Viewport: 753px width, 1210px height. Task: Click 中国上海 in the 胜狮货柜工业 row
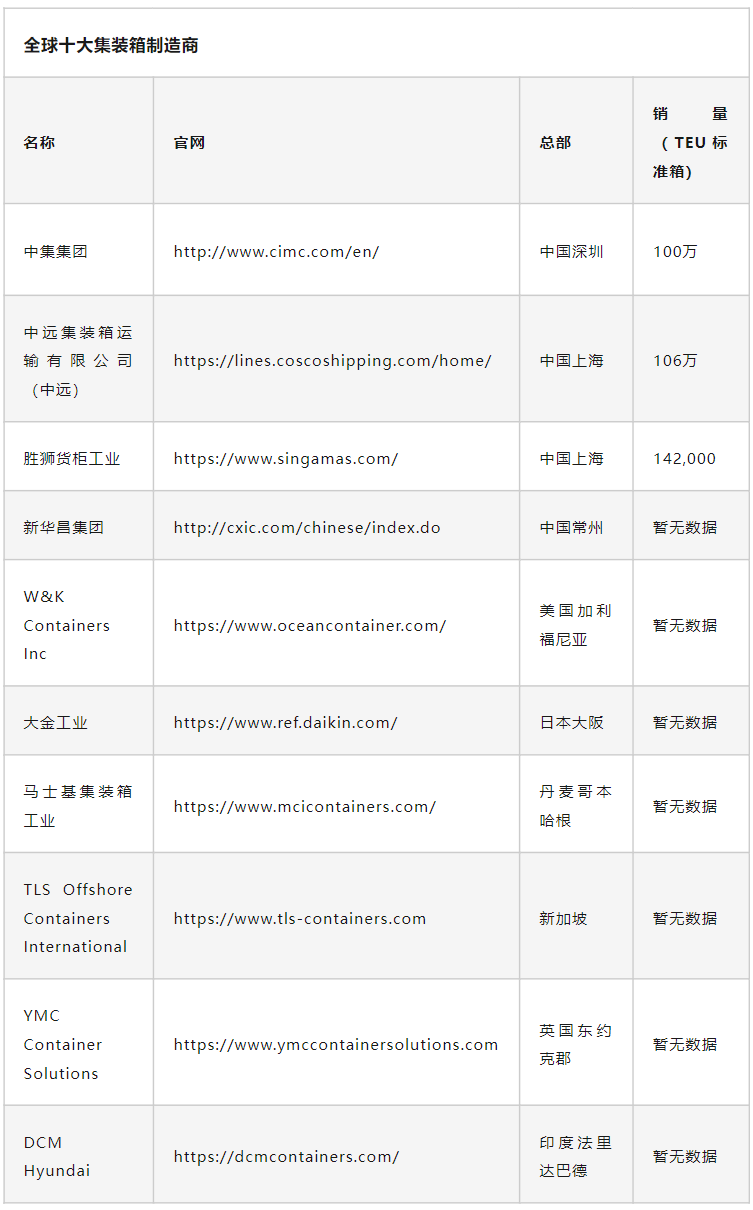[572, 458]
